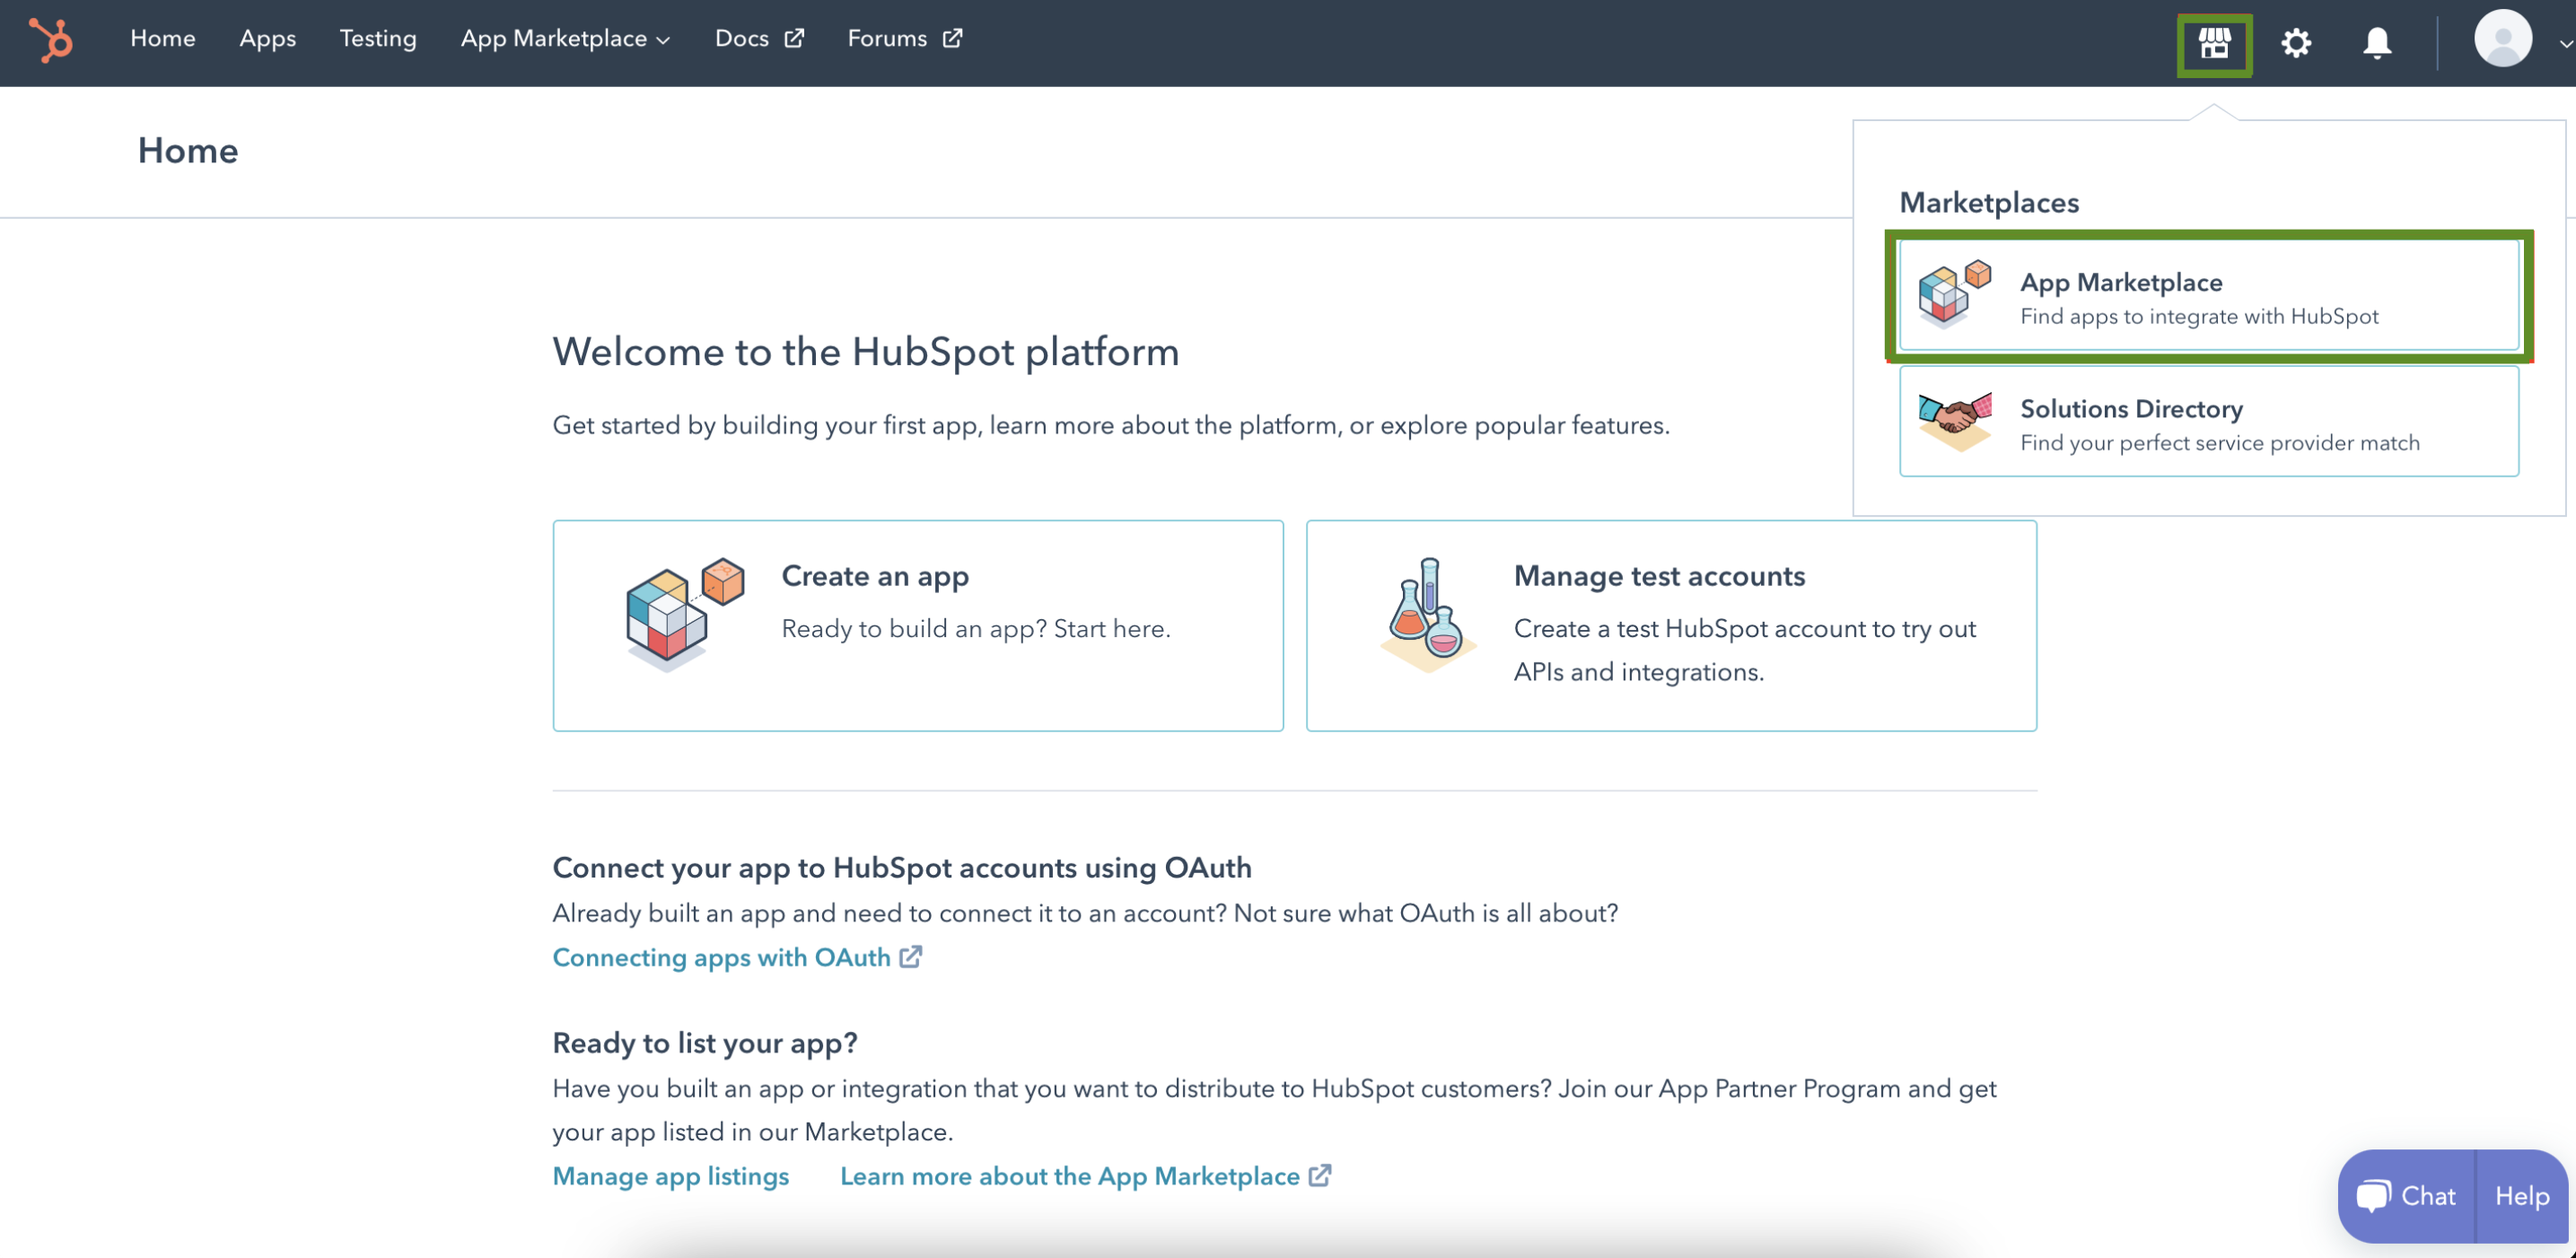Viewport: 2576px width, 1258px height.
Task: Open the Forums external link in the navbar
Action: tap(904, 39)
